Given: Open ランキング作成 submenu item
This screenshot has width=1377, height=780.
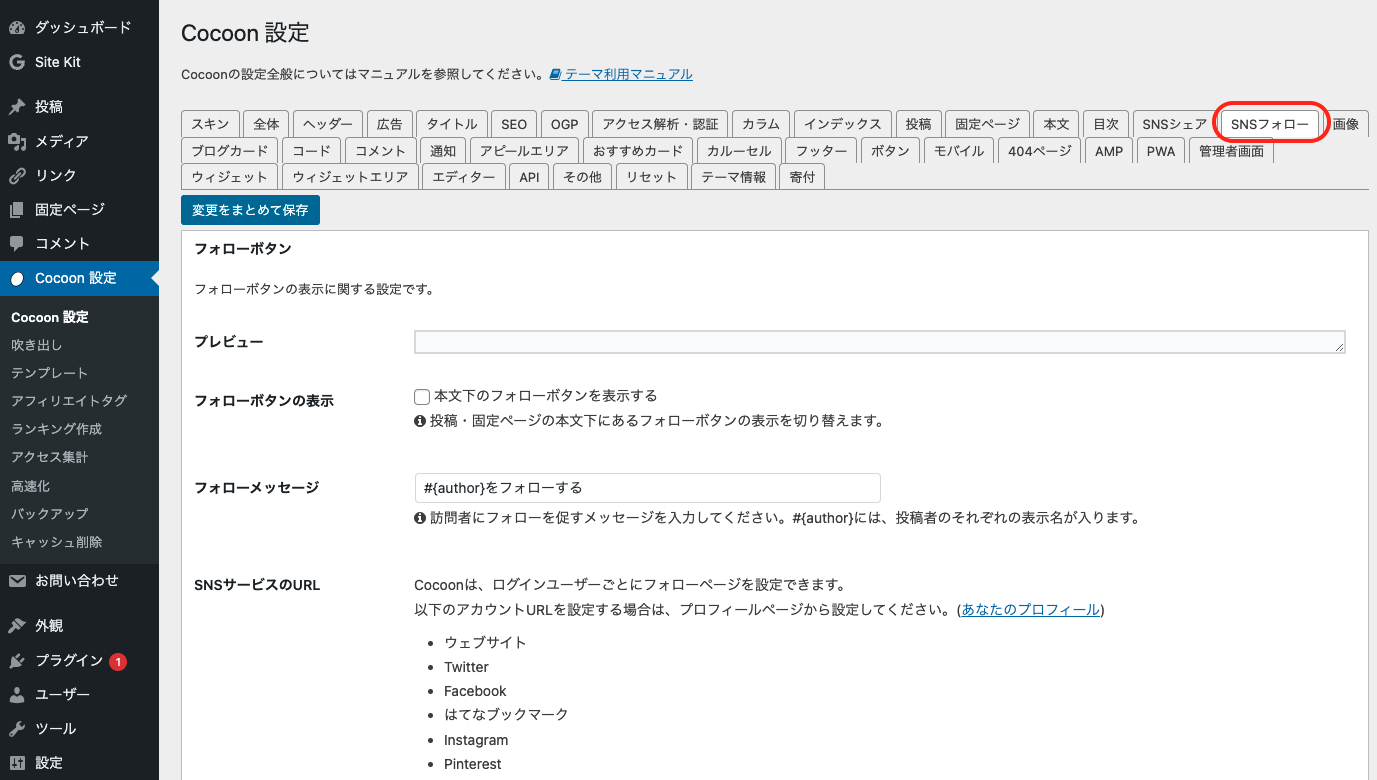Looking at the screenshot, I should coord(56,429).
